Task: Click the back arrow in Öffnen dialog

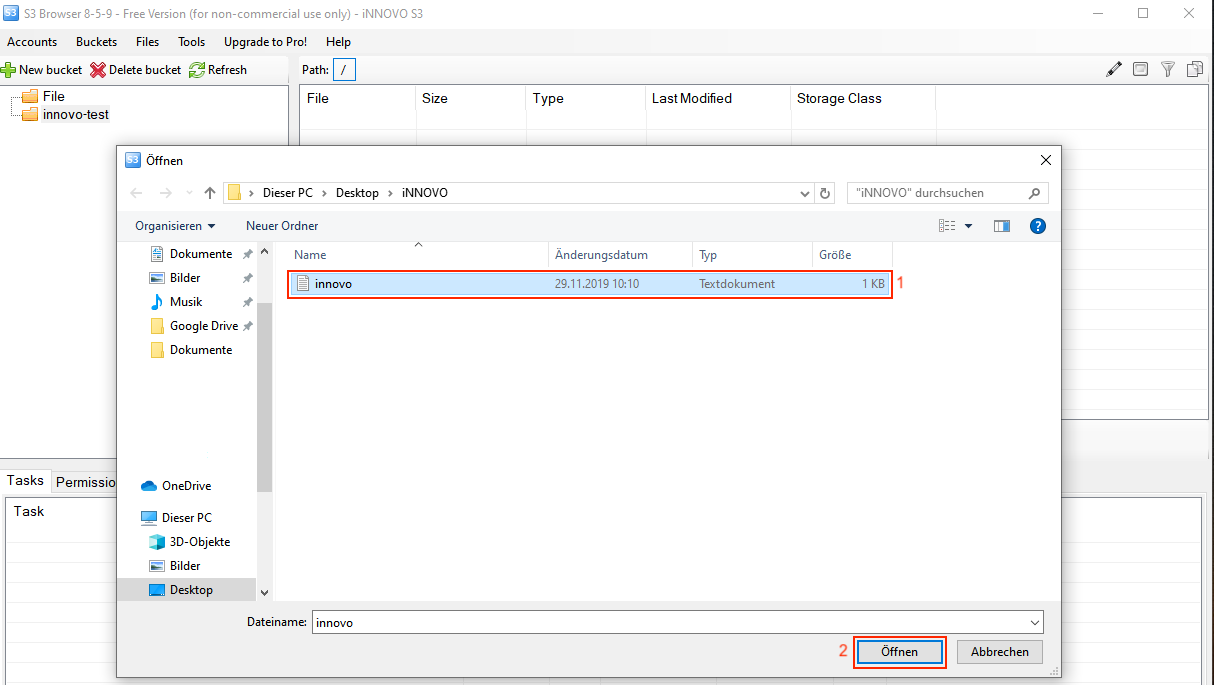Action: click(137, 193)
